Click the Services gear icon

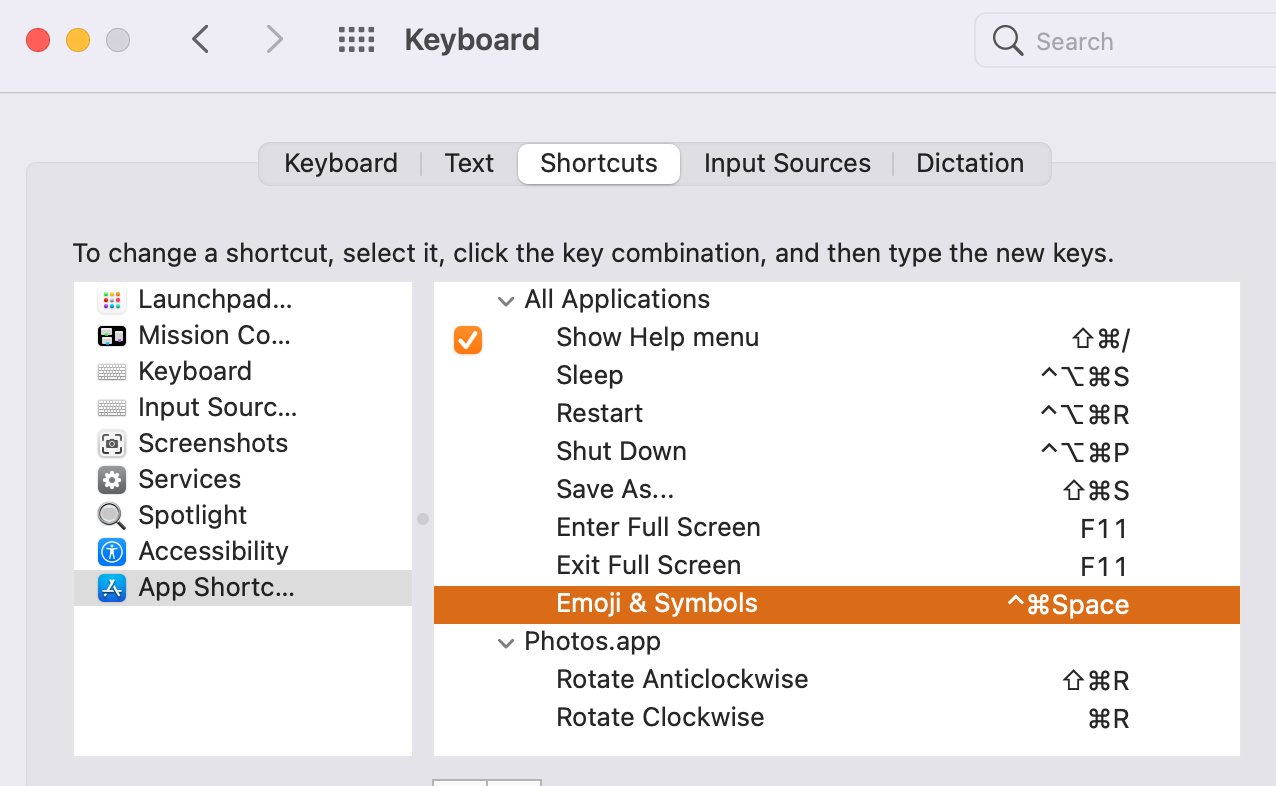point(112,480)
